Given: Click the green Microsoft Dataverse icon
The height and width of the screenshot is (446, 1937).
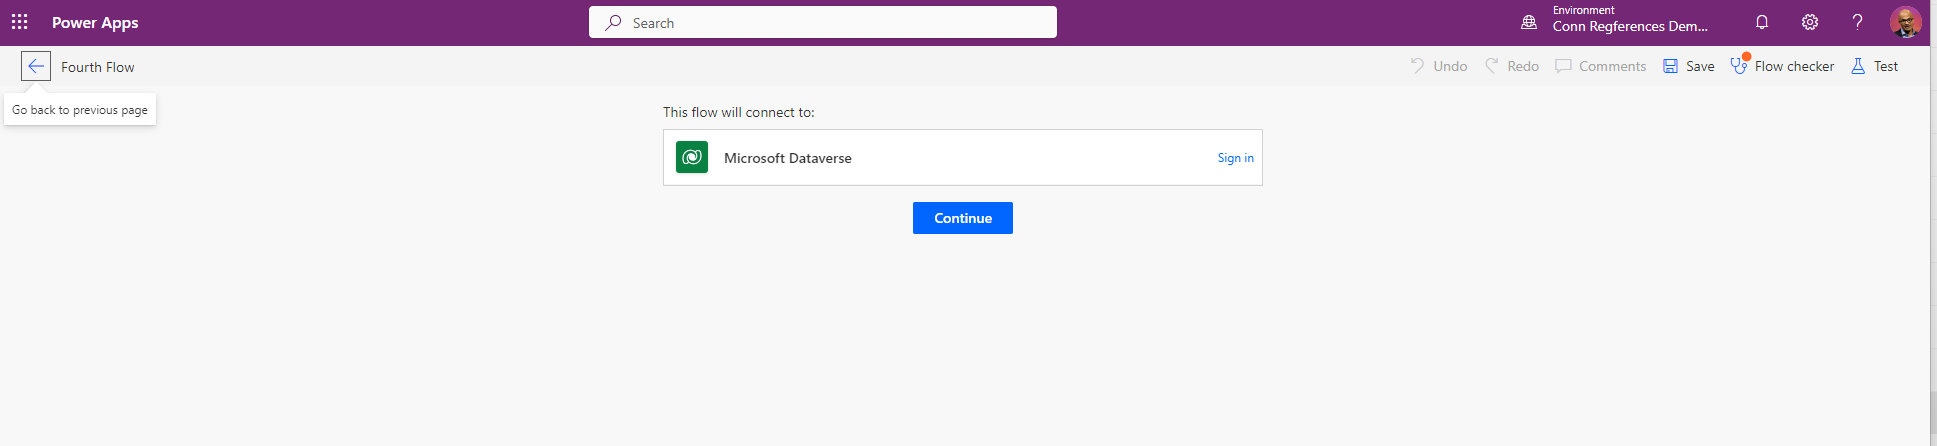Looking at the screenshot, I should 692,158.
